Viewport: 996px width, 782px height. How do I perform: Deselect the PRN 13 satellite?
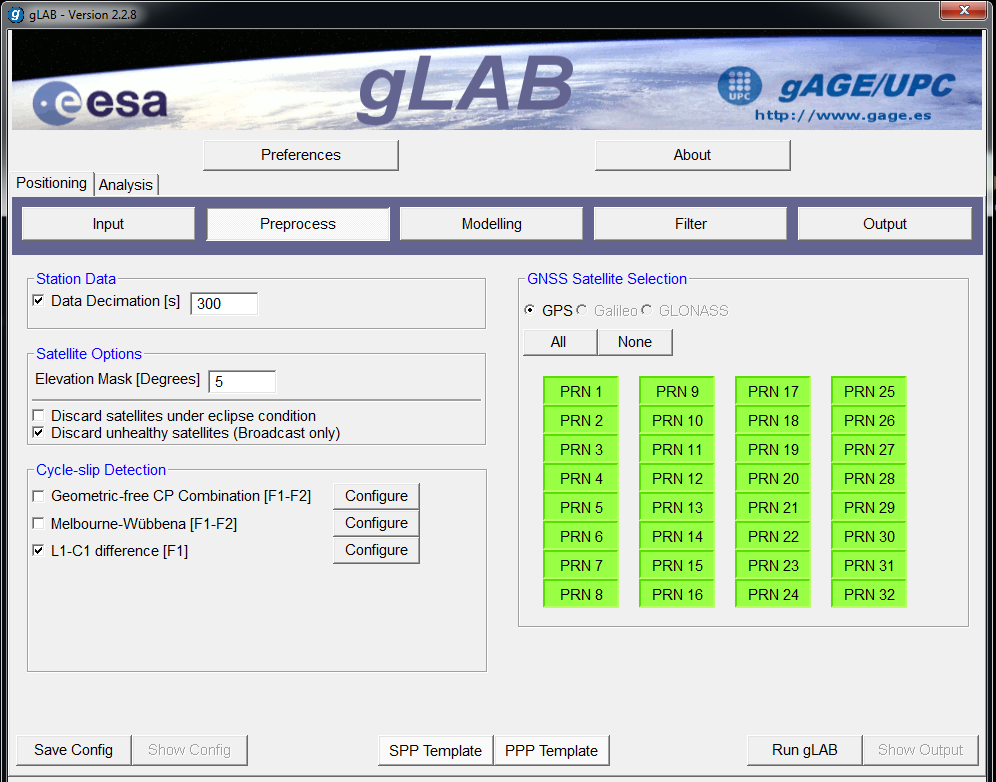[x=676, y=508]
